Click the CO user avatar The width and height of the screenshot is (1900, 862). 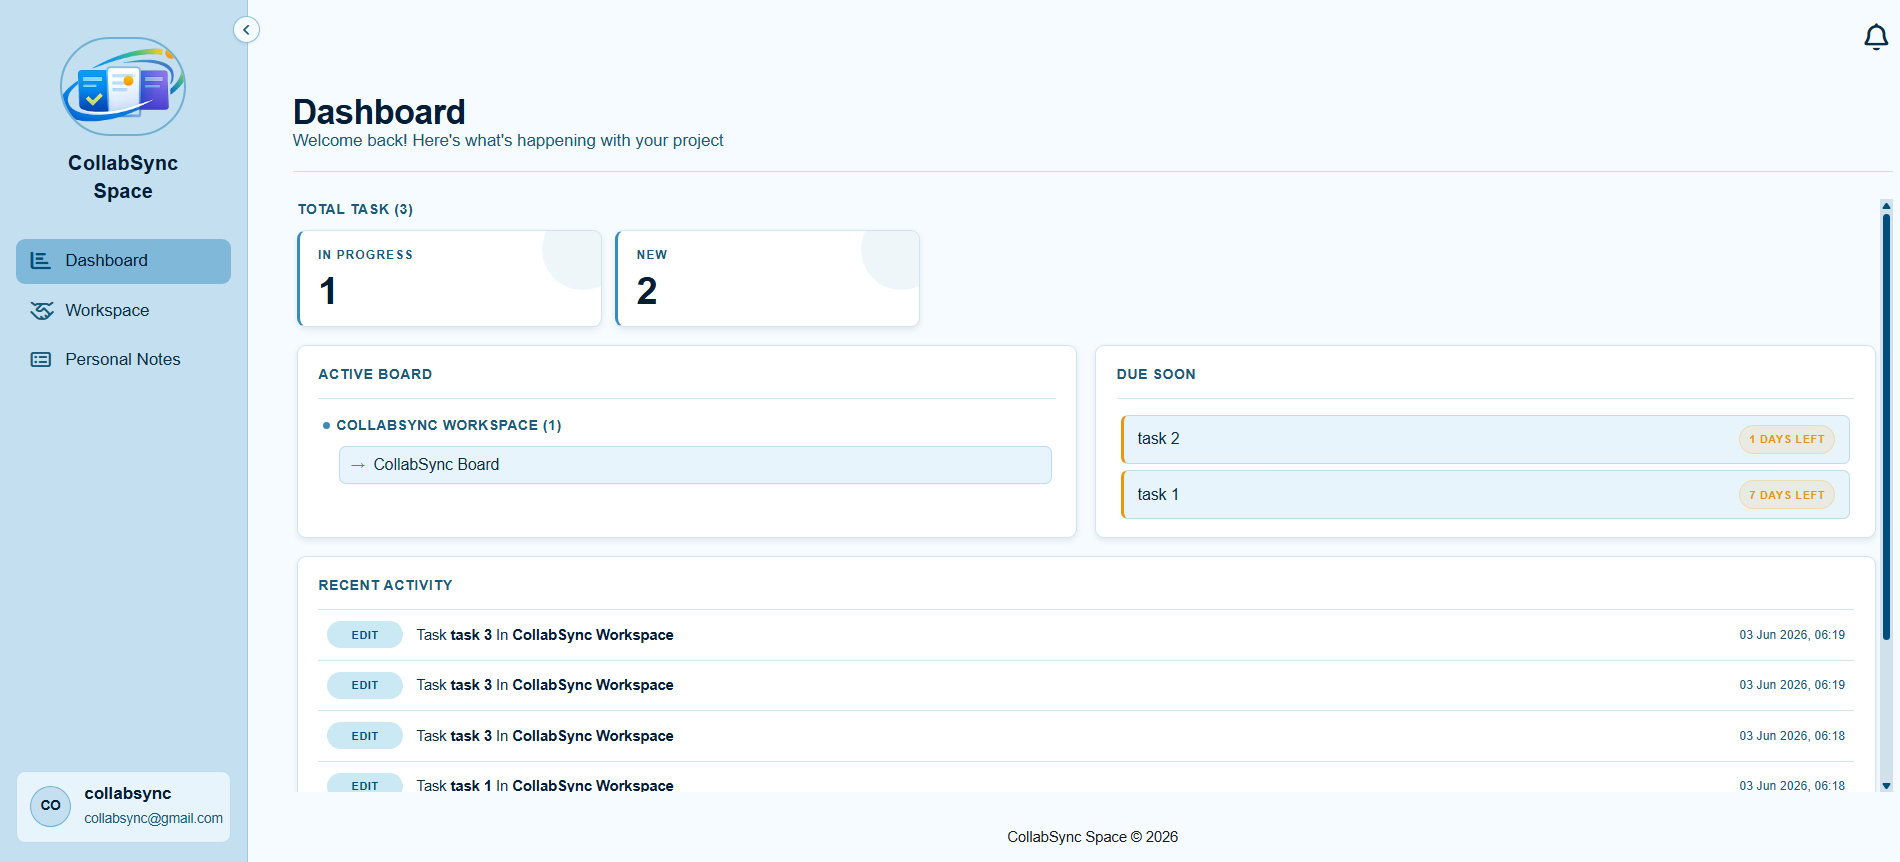pyautogui.click(x=51, y=806)
